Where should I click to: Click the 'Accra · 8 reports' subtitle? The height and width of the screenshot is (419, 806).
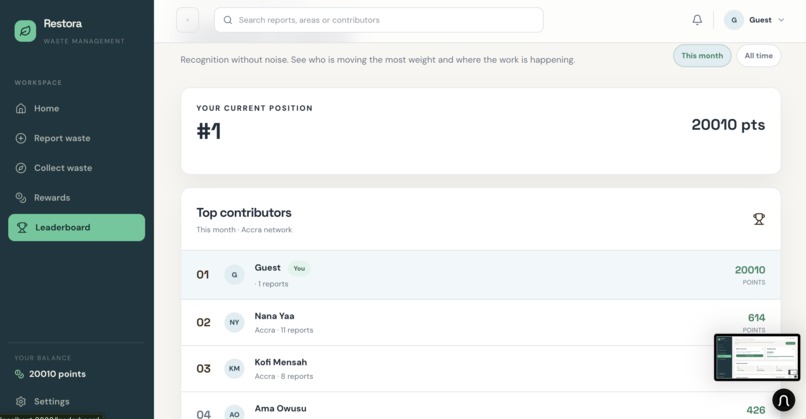pos(284,377)
